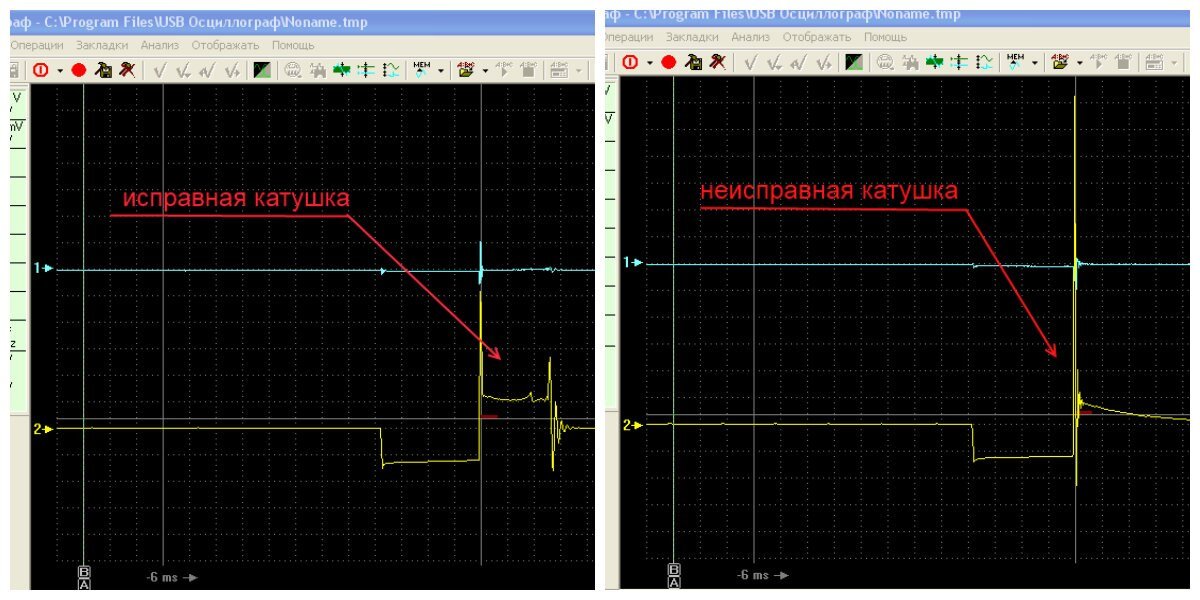Click greyed ABC stop icon in right window
This screenshot has width=1200, height=600.
coord(1123,61)
